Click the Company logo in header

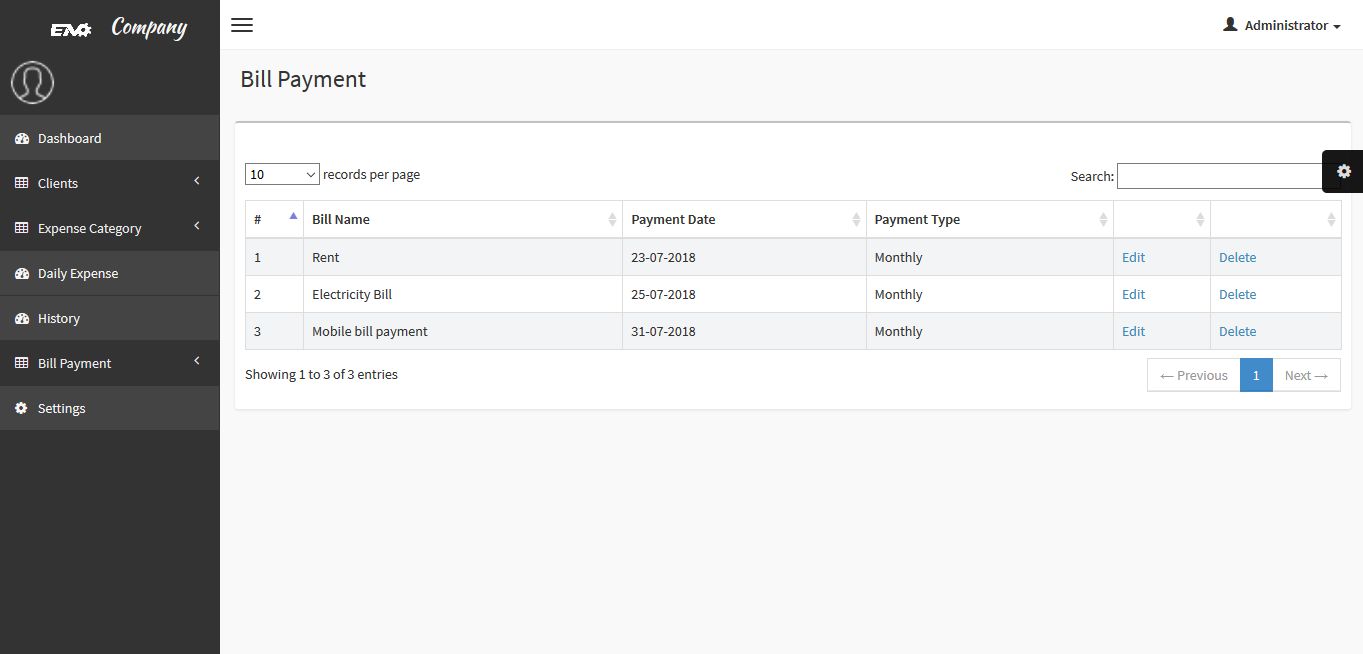(x=120, y=28)
